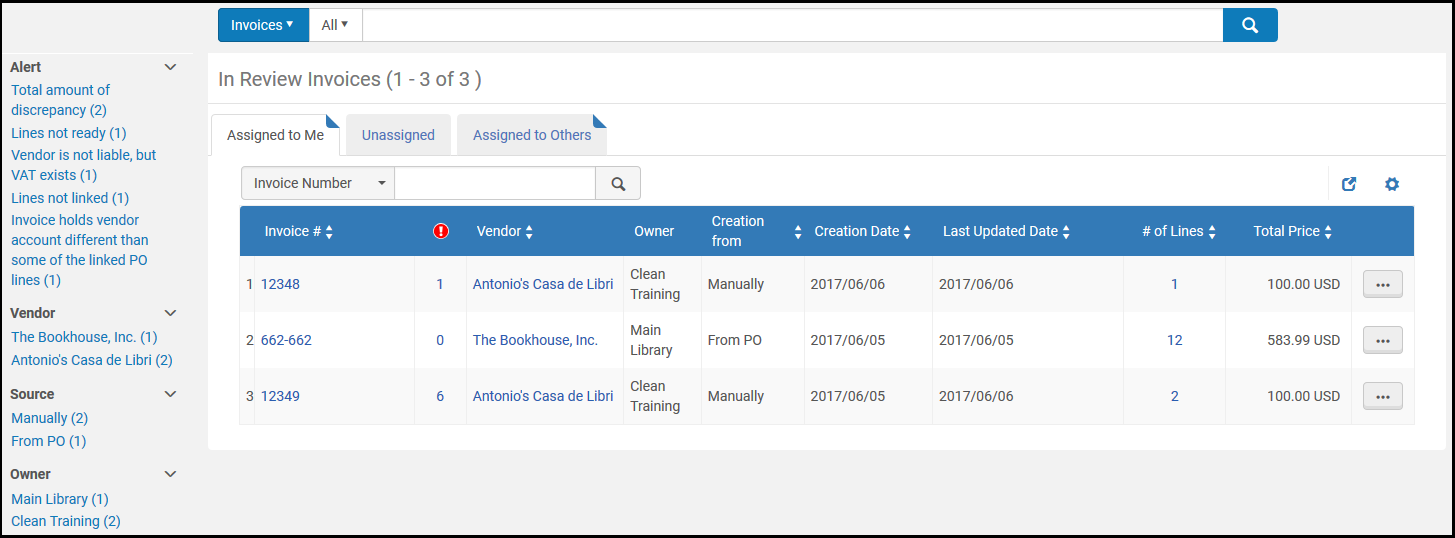Click the invoice number filter search icon
Image resolution: width=1455 pixels, height=538 pixels.
pyautogui.click(x=618, y=184)
